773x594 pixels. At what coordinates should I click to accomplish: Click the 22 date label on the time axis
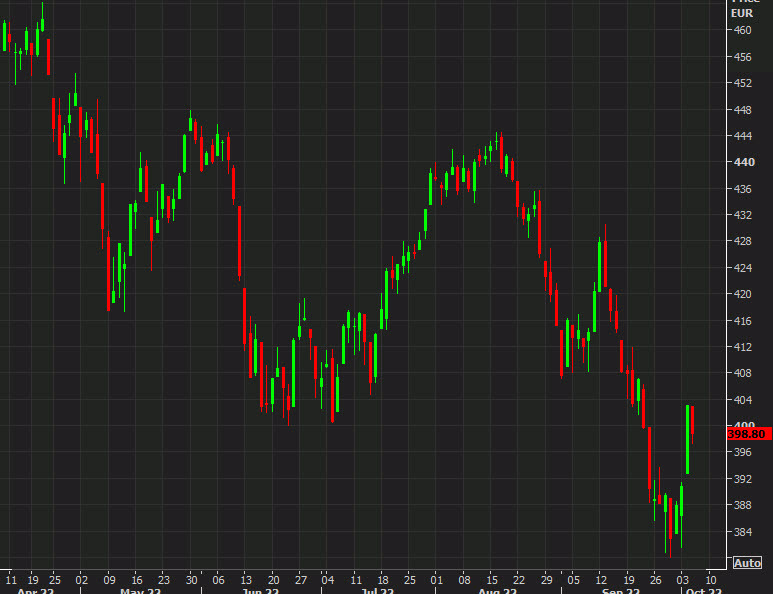(x=519, y=580)
